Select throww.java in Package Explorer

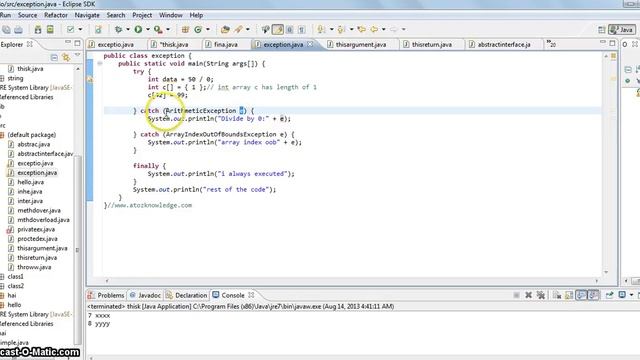pyautogui.click(x=34, y=267)
